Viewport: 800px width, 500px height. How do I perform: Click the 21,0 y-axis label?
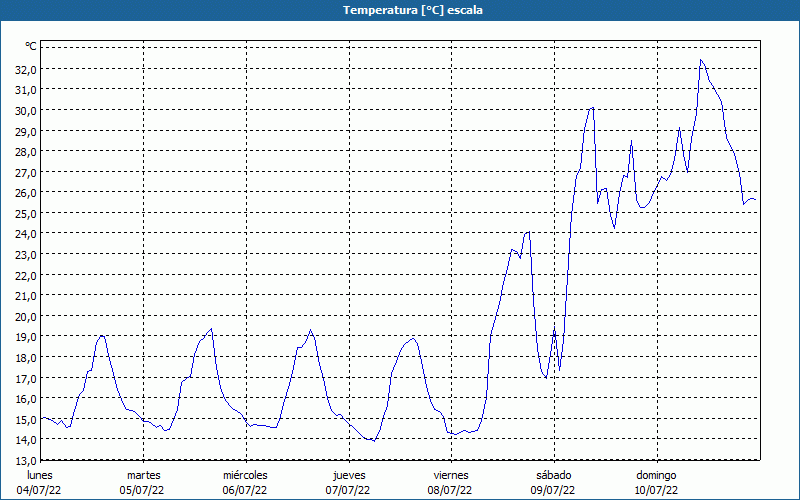click(26, 296)
